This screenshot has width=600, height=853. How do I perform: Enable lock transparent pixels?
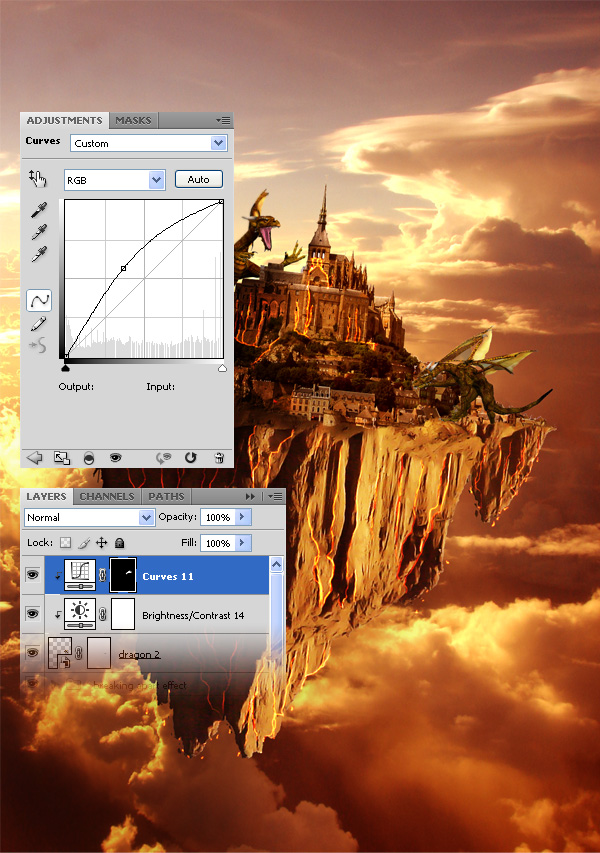[65, 542]
